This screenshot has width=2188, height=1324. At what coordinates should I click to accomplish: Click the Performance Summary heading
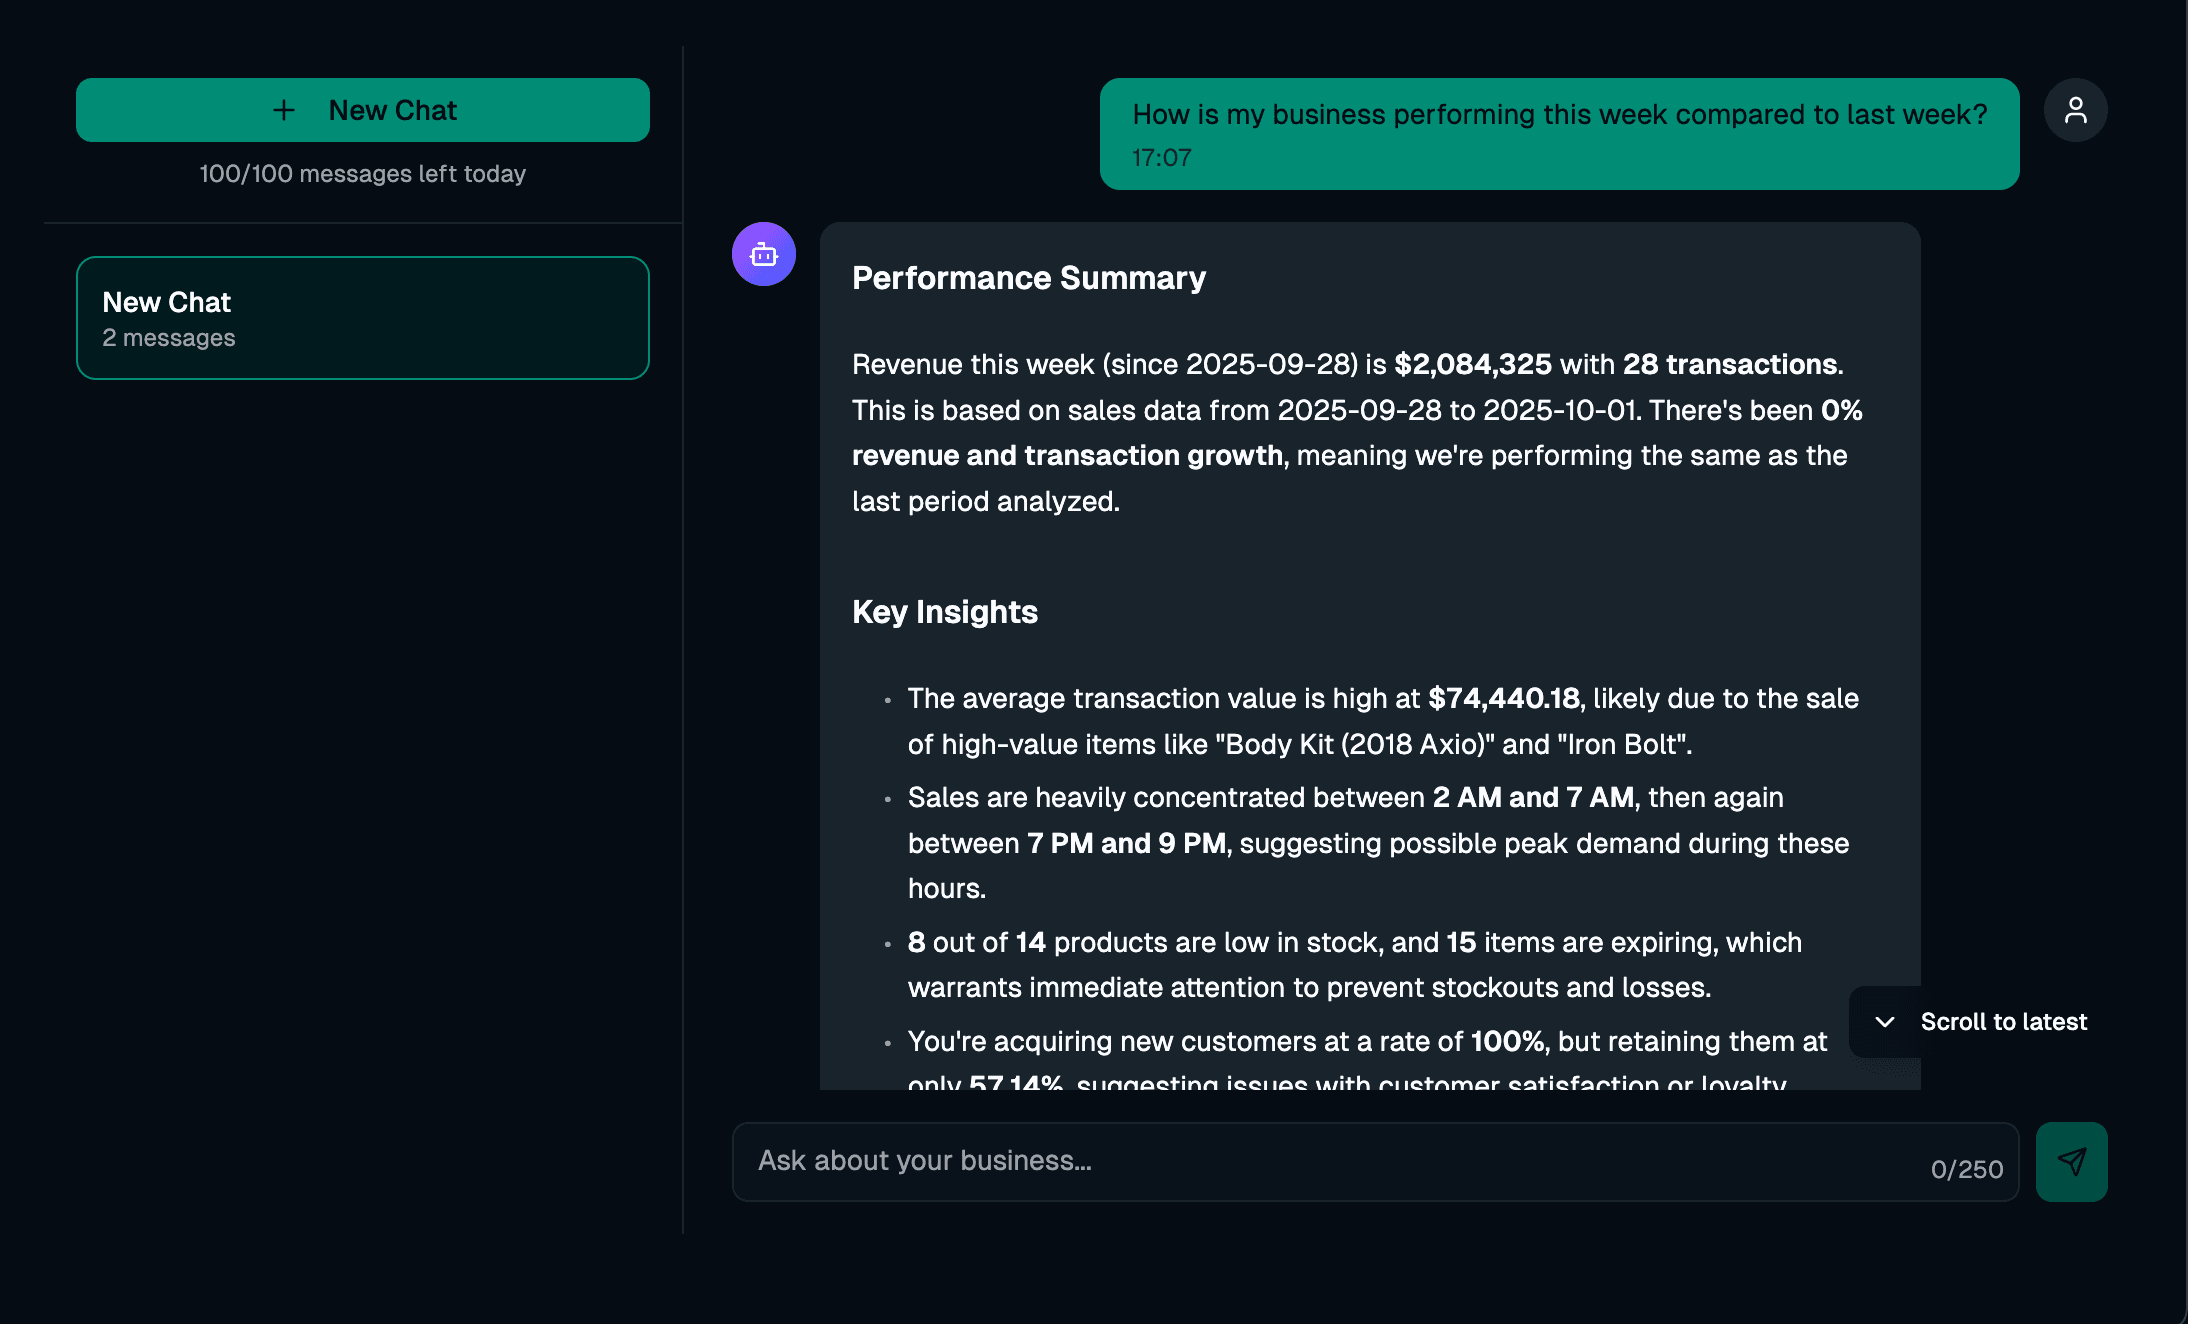(x=1028, y=278)
